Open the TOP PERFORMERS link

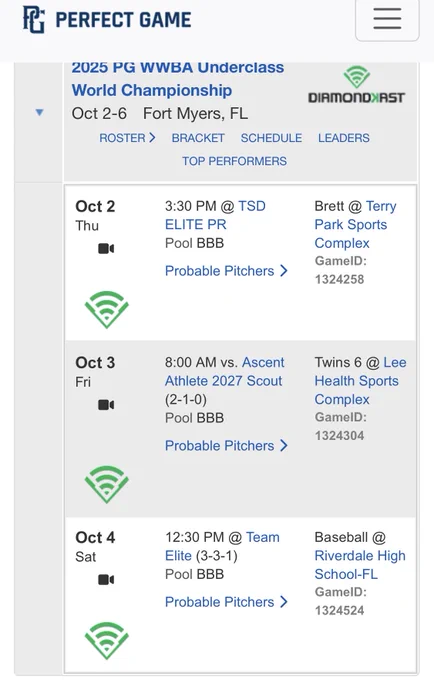click(x=234, y=161)
